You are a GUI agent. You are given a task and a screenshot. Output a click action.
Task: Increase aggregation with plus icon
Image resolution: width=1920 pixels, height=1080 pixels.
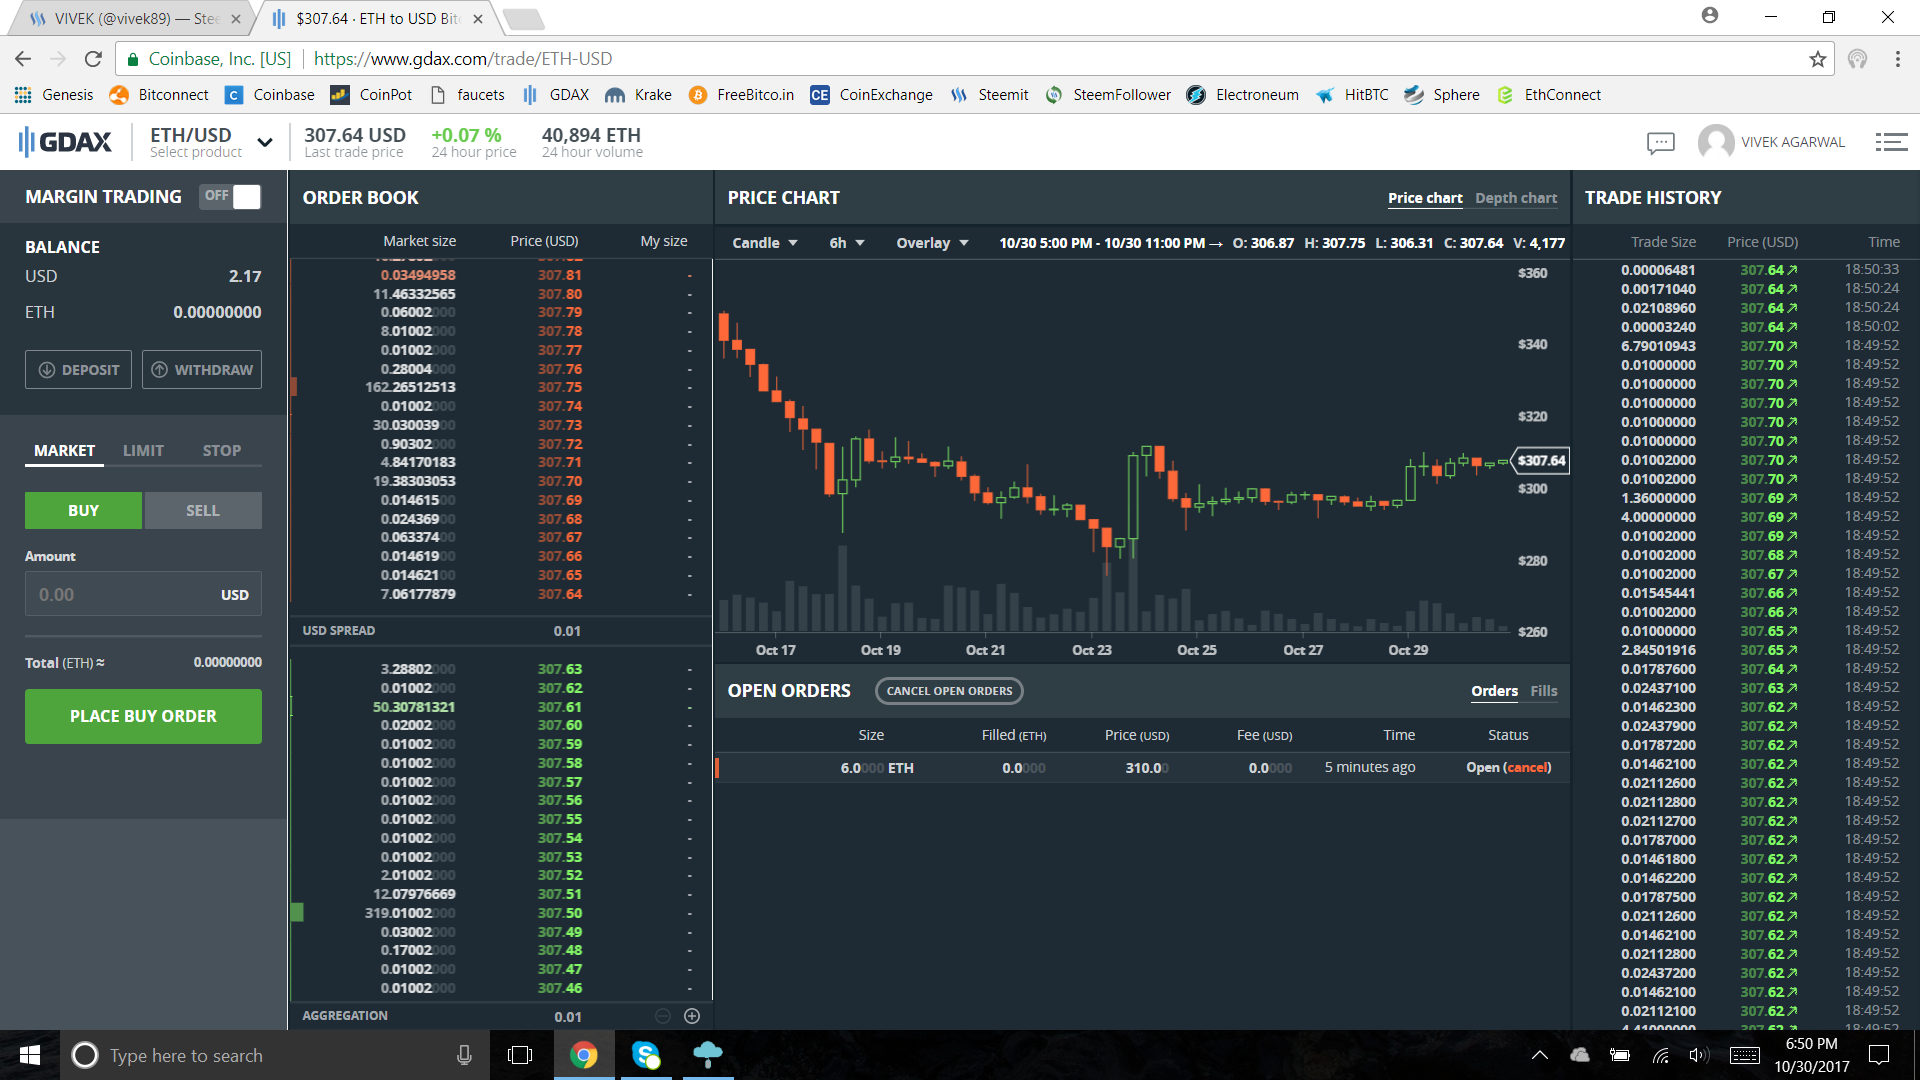692,1016
